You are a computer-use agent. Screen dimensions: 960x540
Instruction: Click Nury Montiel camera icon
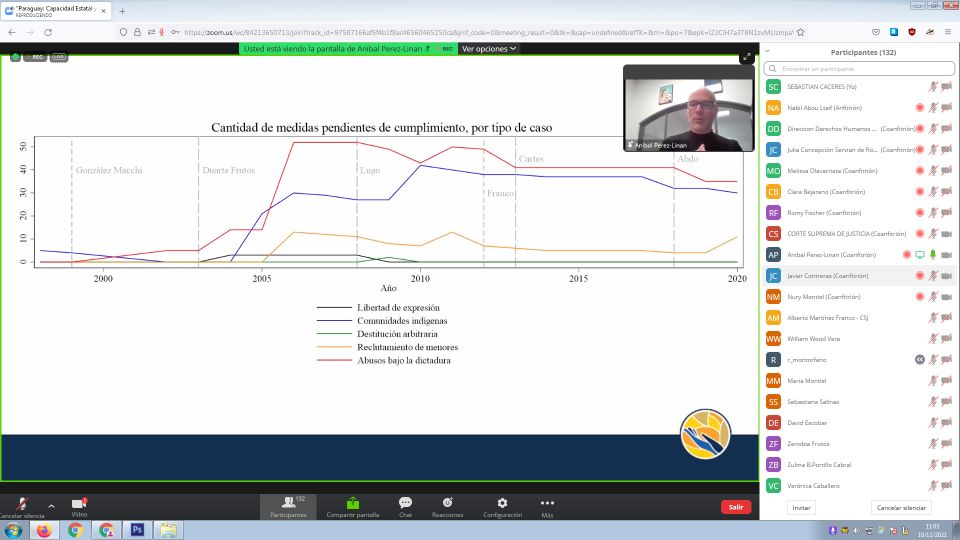tap(947, 297)
